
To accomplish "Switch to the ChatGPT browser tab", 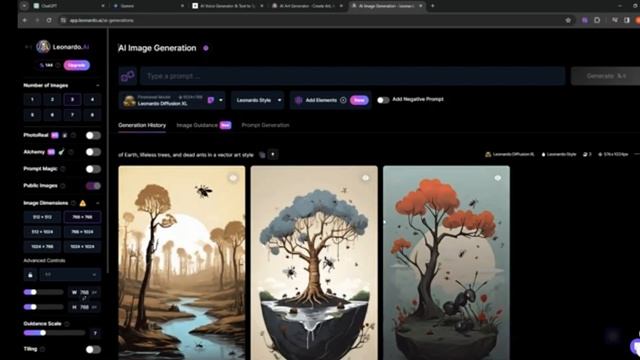I will point(68,6).
